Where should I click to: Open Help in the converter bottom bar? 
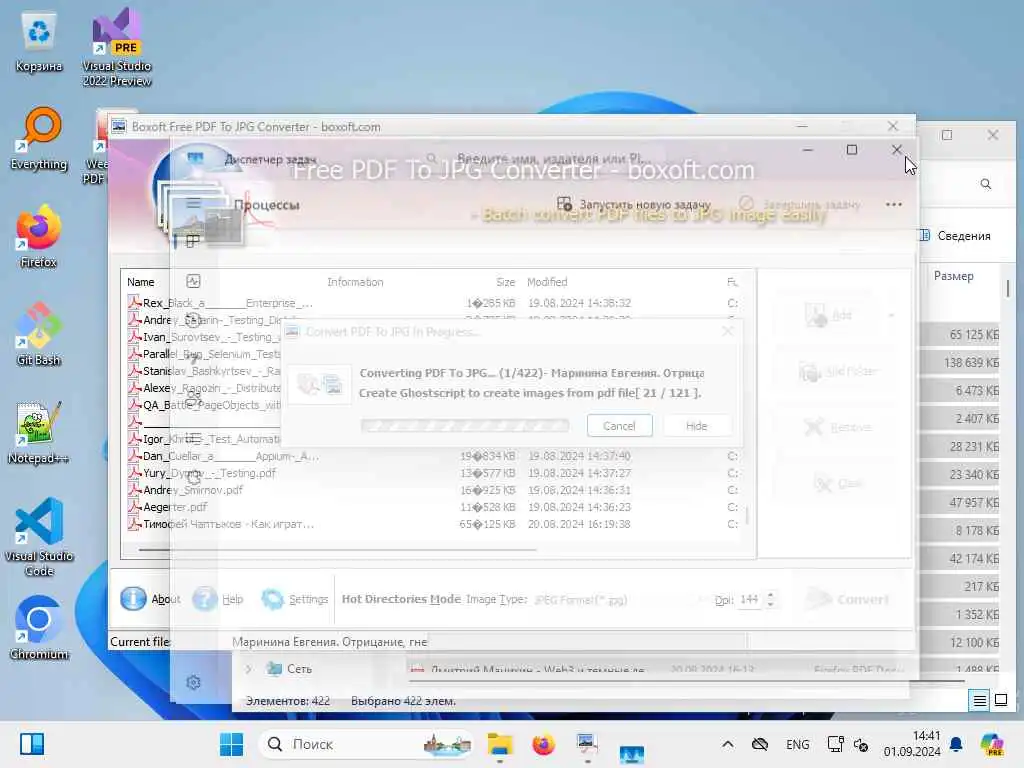(218, 599)
